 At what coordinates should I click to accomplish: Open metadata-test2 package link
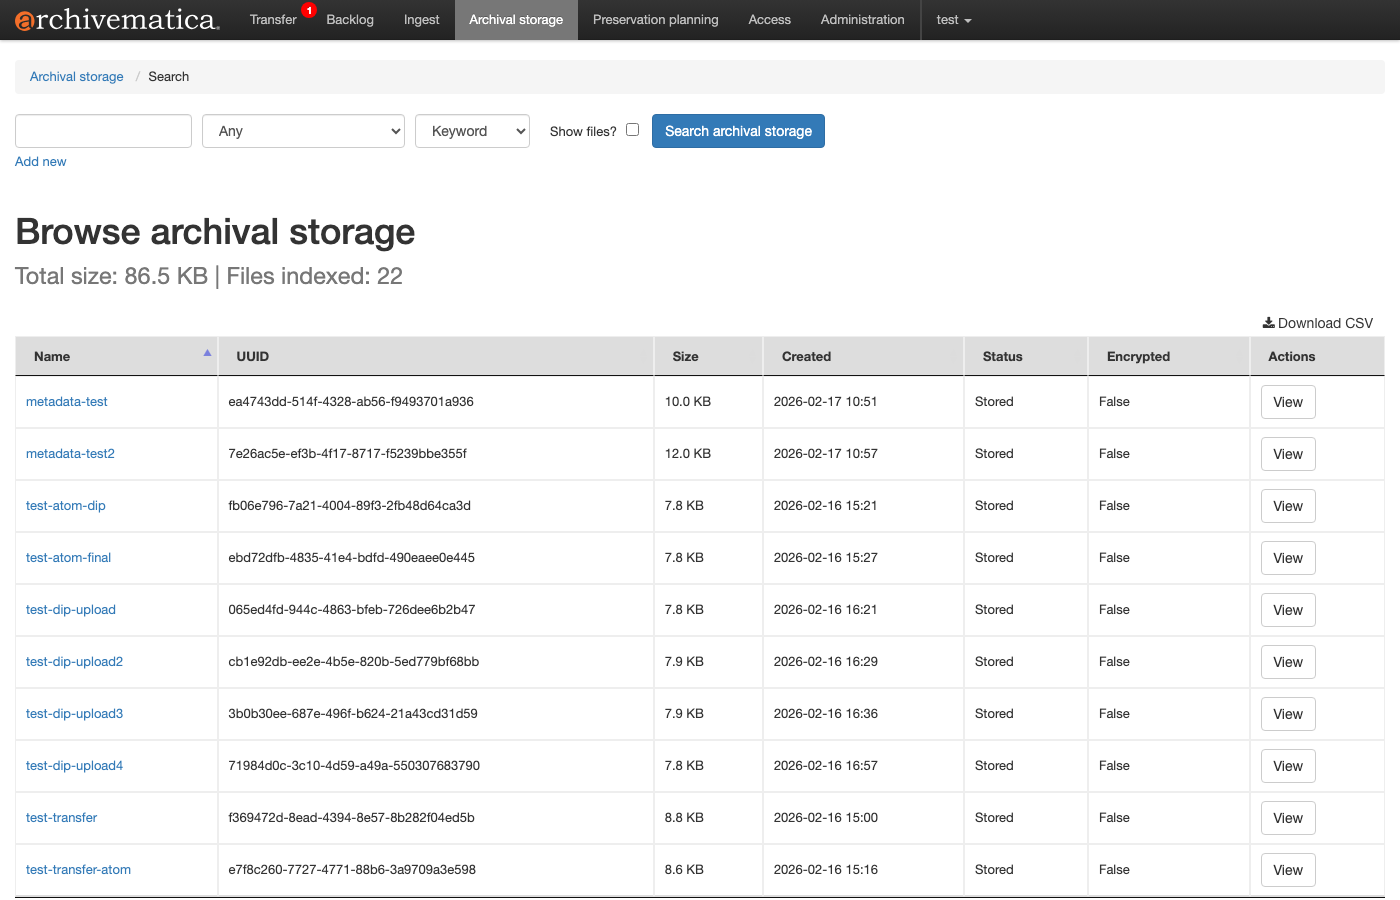click(70, 454)
